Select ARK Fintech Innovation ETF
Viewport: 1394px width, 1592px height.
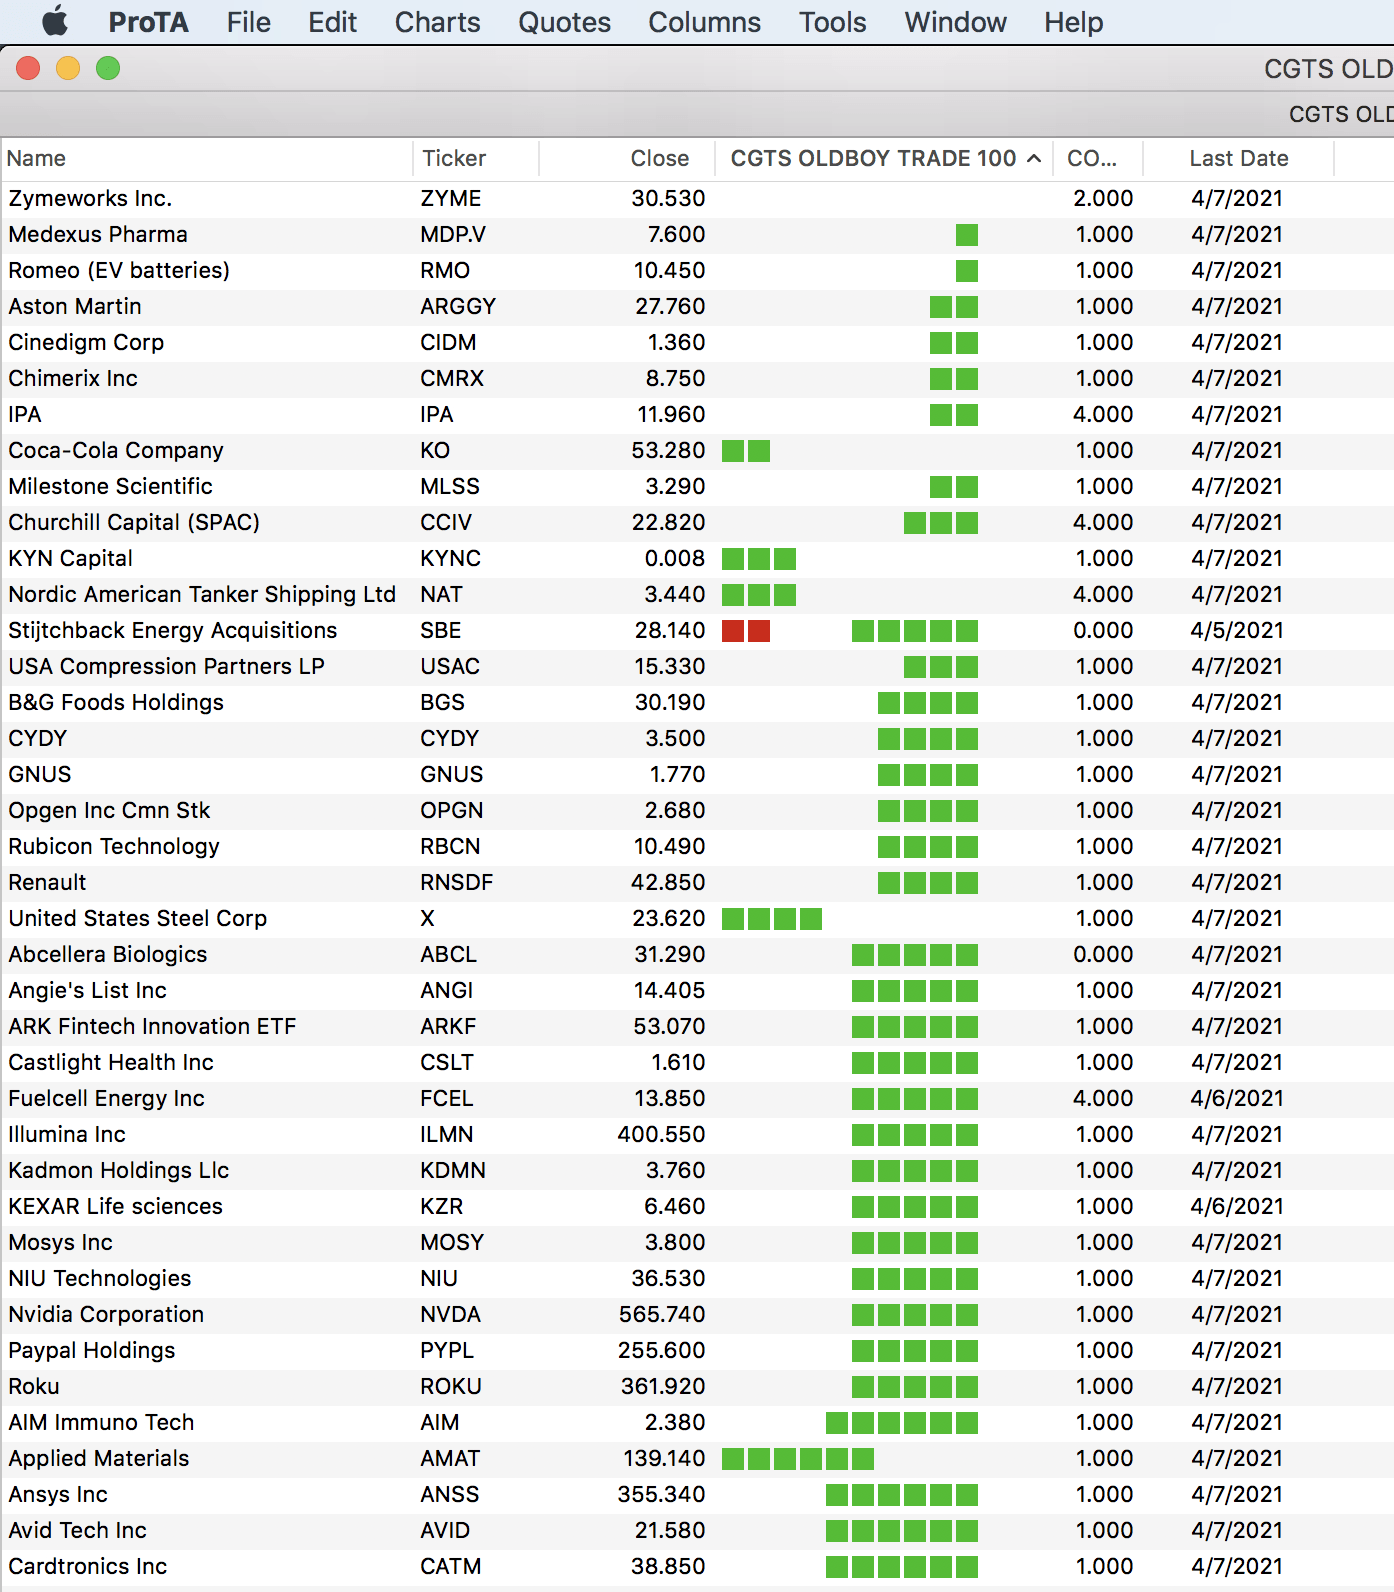coord(697,1026)
